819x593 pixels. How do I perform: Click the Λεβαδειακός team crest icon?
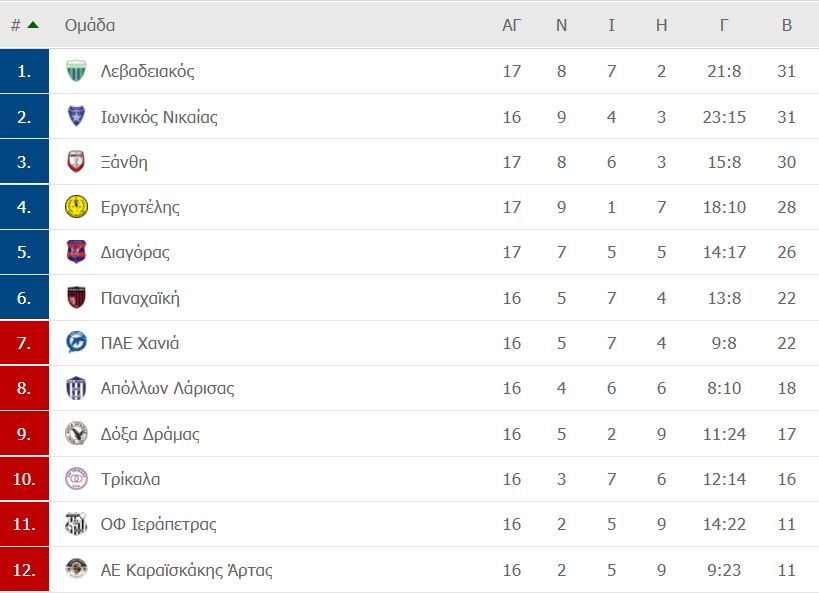76,71
